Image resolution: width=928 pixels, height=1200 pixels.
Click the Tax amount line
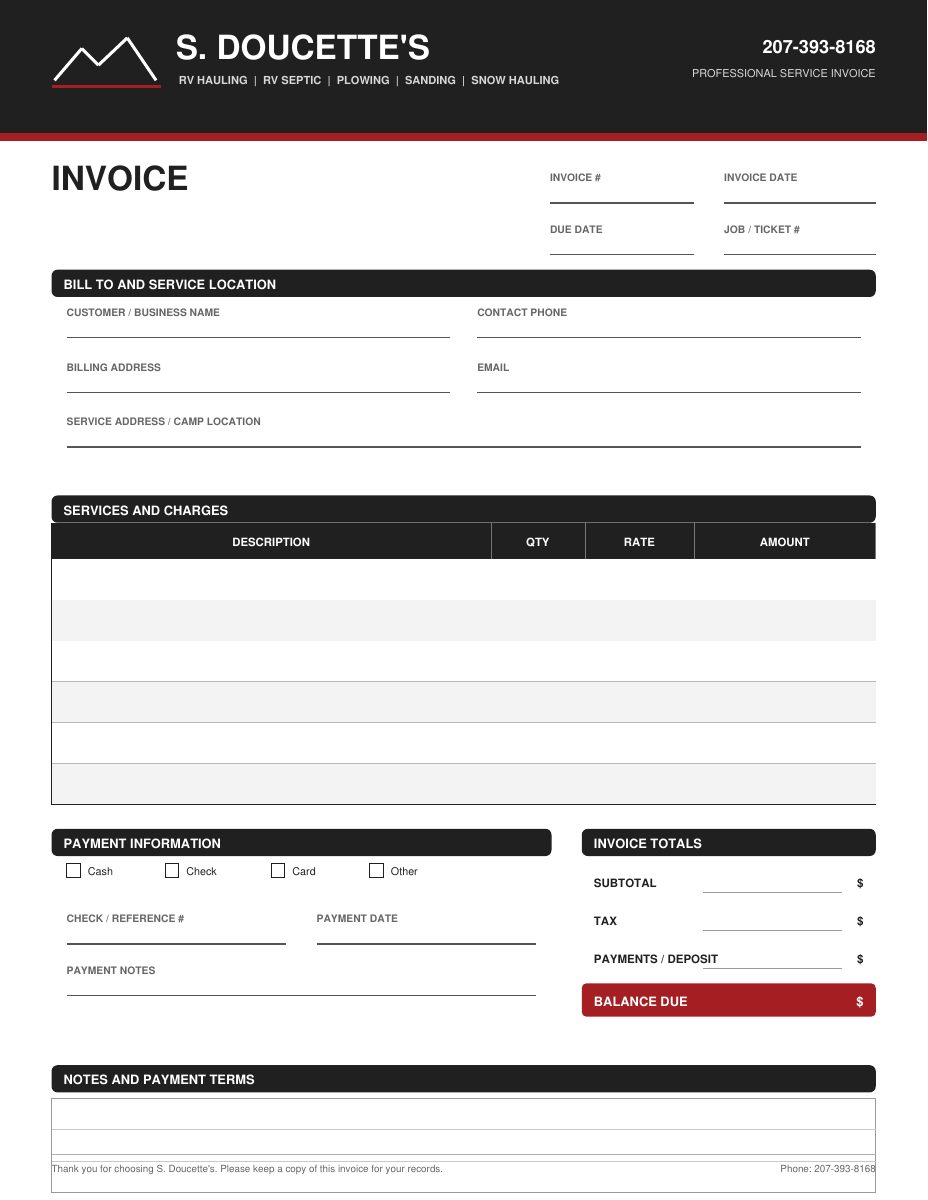pos(772,922)
